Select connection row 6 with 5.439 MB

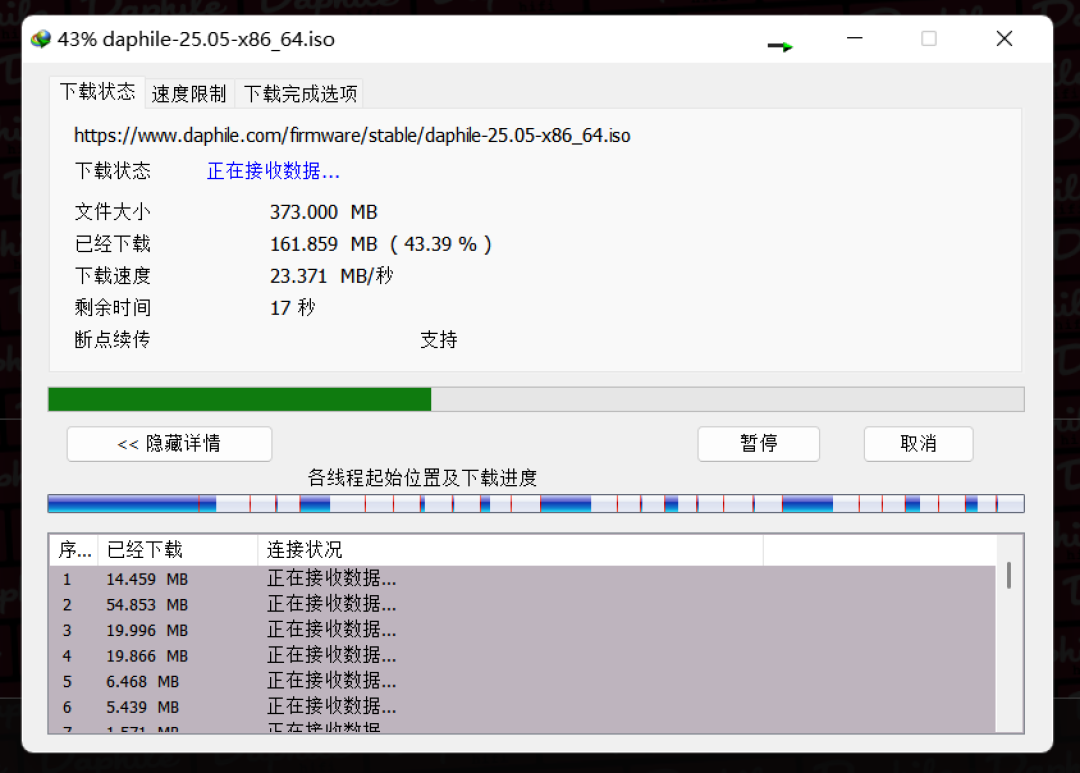coord(522,706)
